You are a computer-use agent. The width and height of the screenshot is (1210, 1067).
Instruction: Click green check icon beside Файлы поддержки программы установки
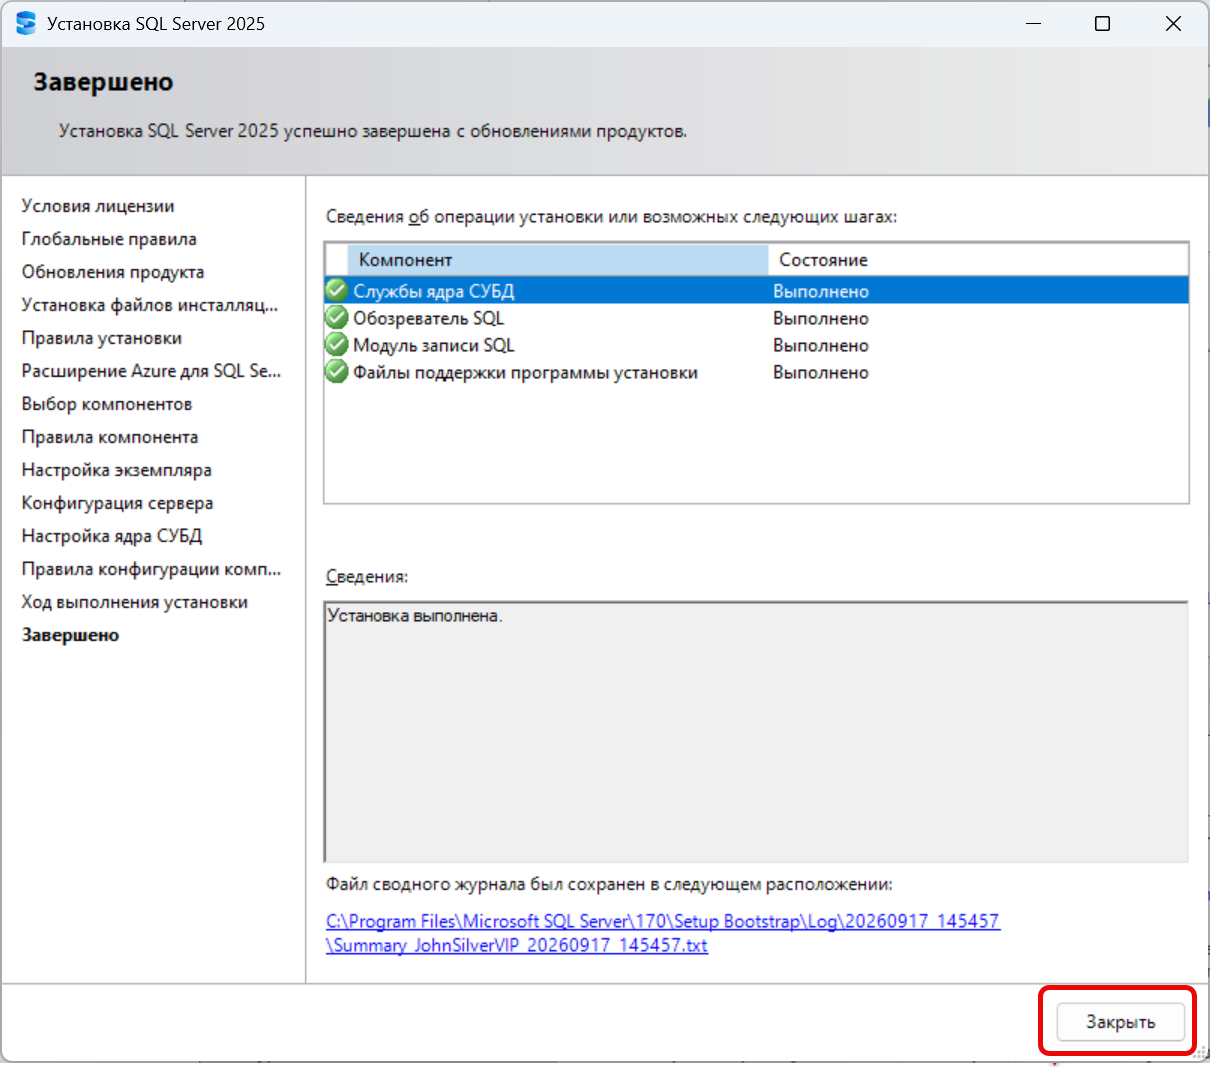point(337,372)
